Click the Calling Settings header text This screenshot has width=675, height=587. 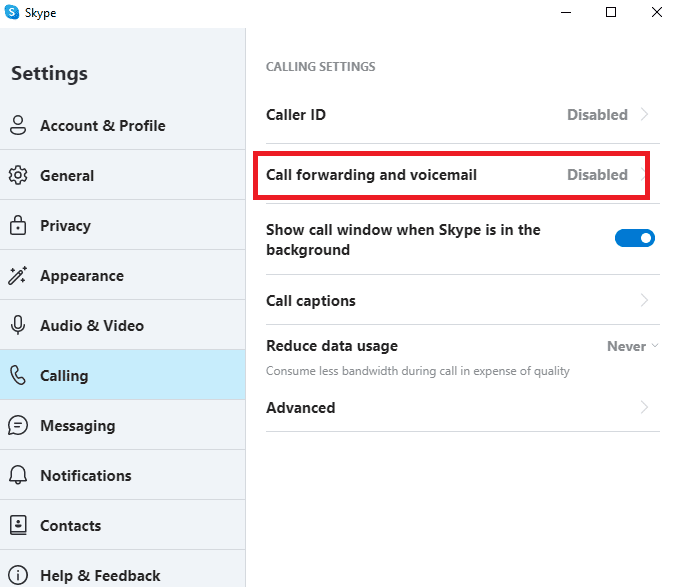point(321,67)
